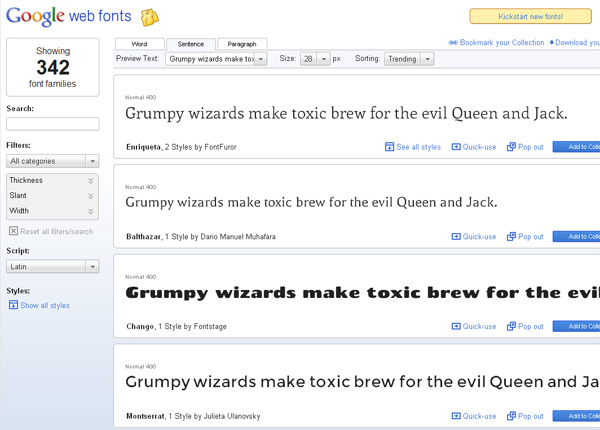Open Bookmark your Collection link
Viewport: 600px width, 430px height.
click(x=502, y=42)
